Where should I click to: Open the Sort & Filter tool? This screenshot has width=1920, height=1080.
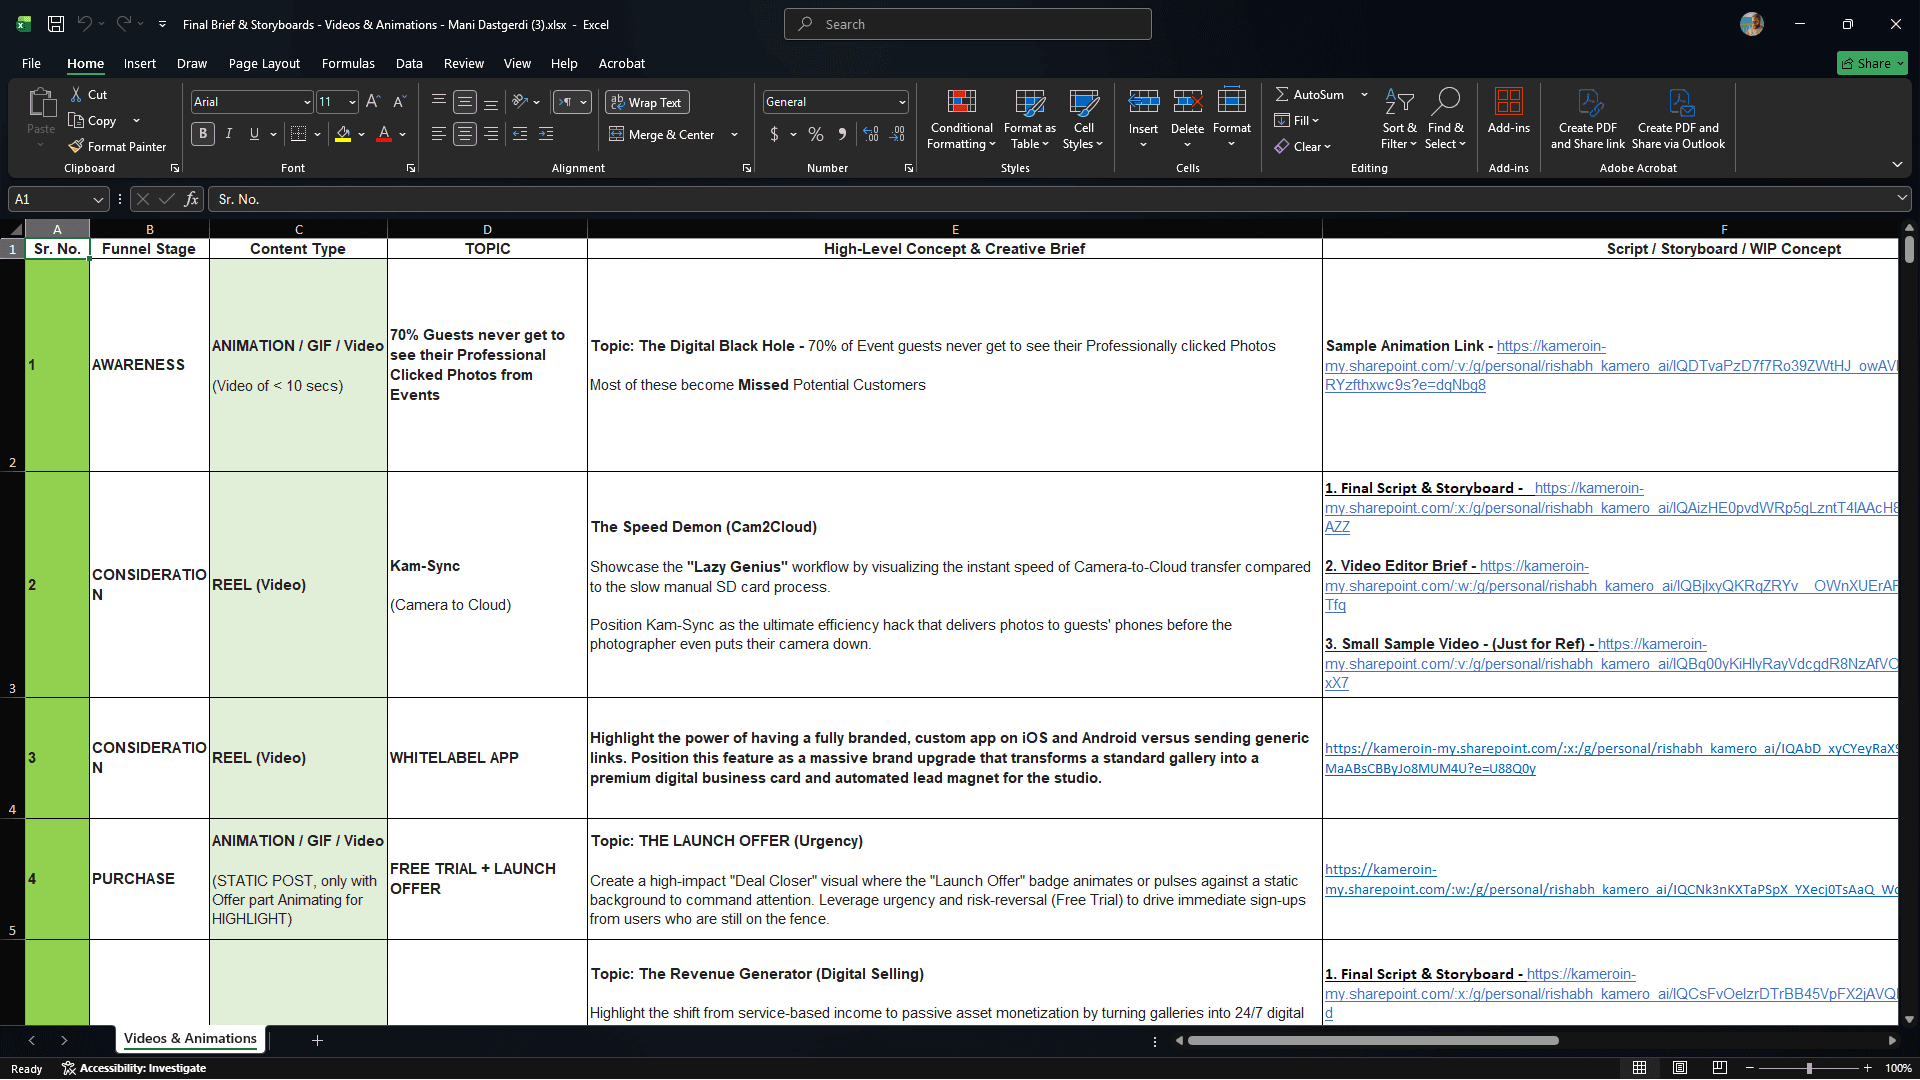pyautogui.click(x=1399, y=119)
